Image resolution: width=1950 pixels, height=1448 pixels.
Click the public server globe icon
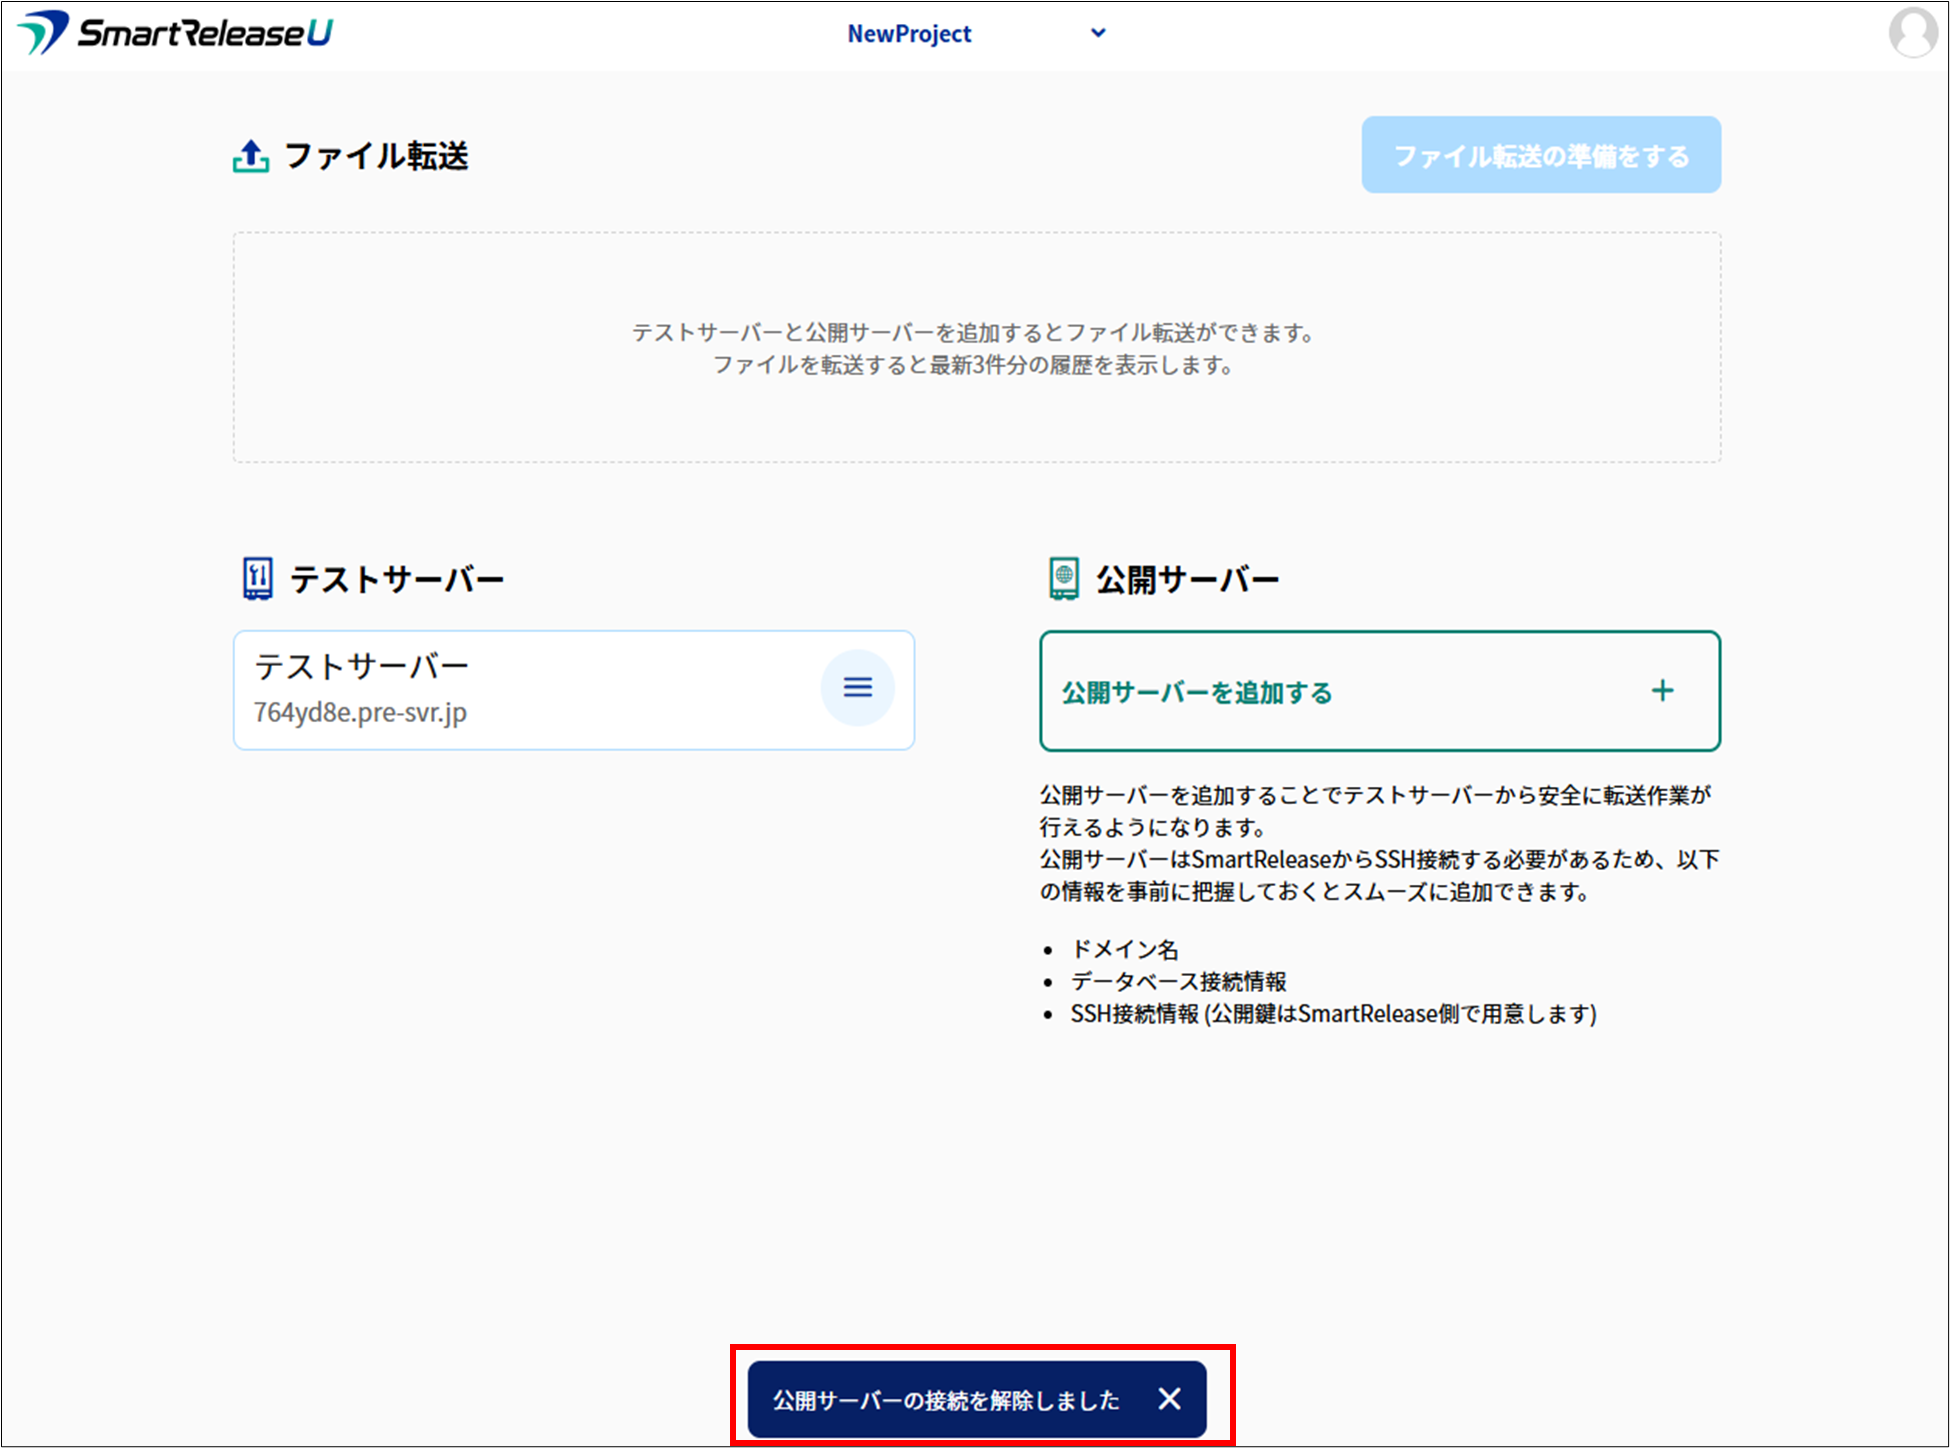click(1064, 579)
